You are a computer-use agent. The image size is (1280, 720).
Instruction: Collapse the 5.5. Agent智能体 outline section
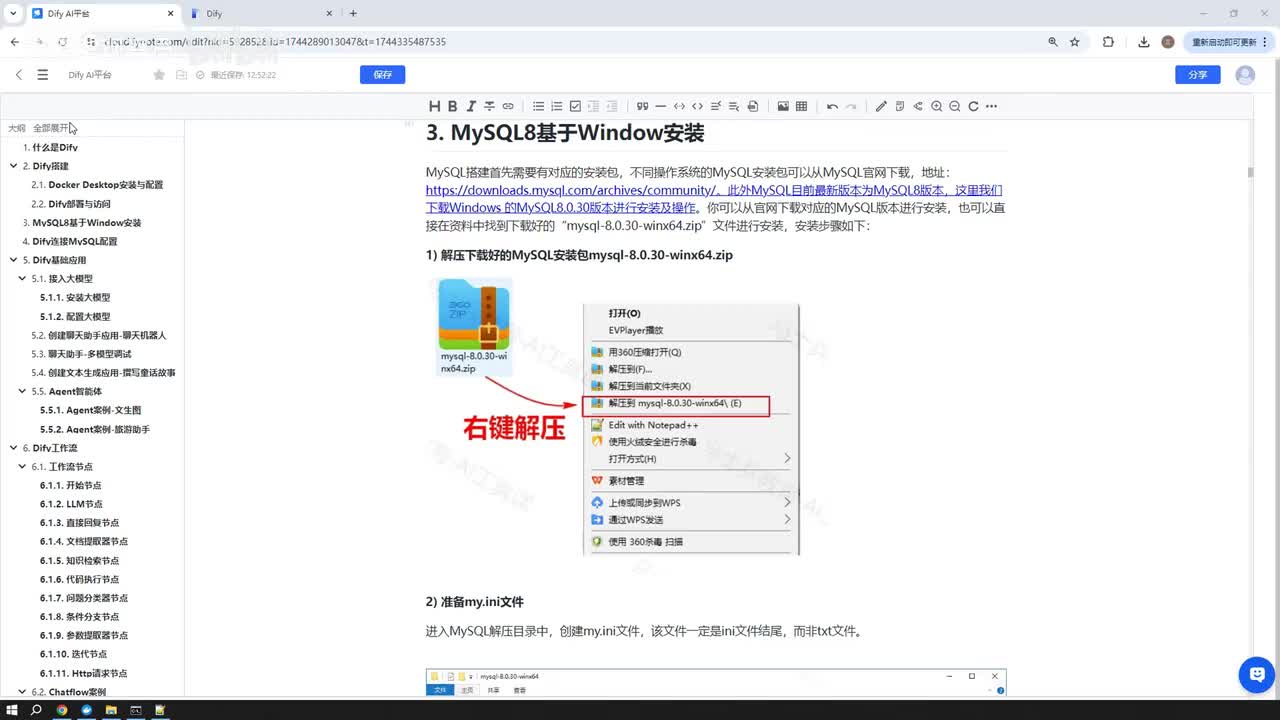(x=23, y=391)
